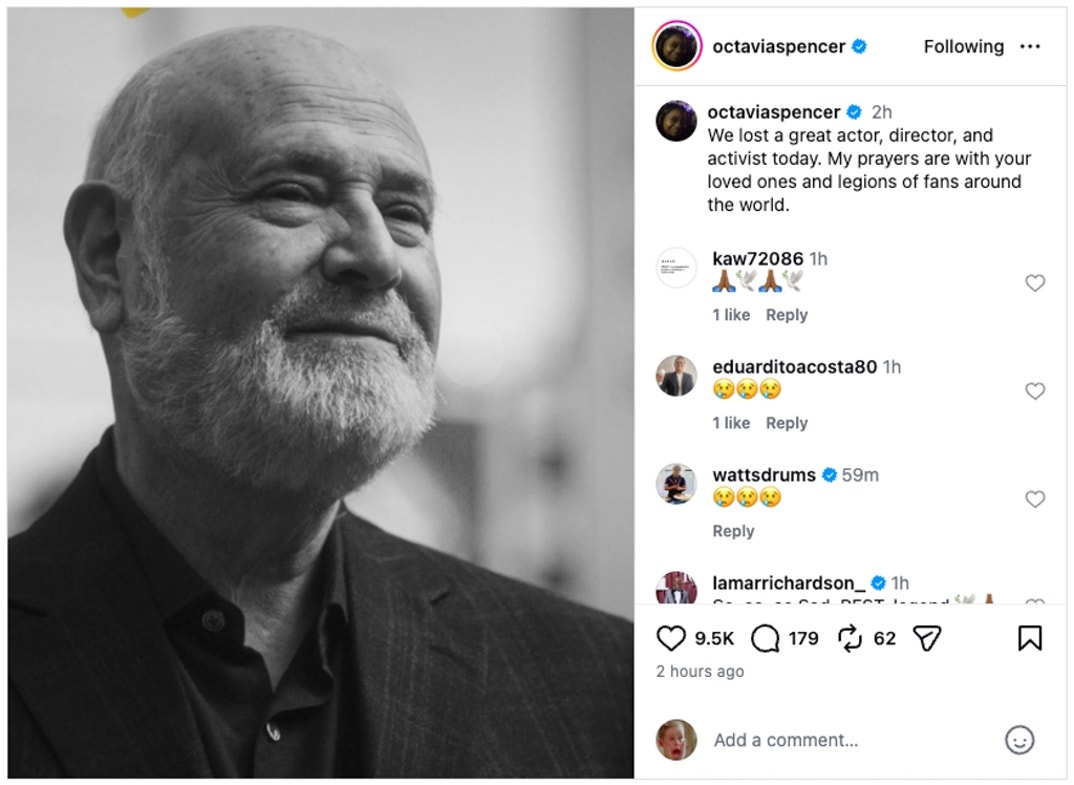The image size is (1074, 785).
Task: Click the 2h timestamp on the caption
Action: coord(882,112)
